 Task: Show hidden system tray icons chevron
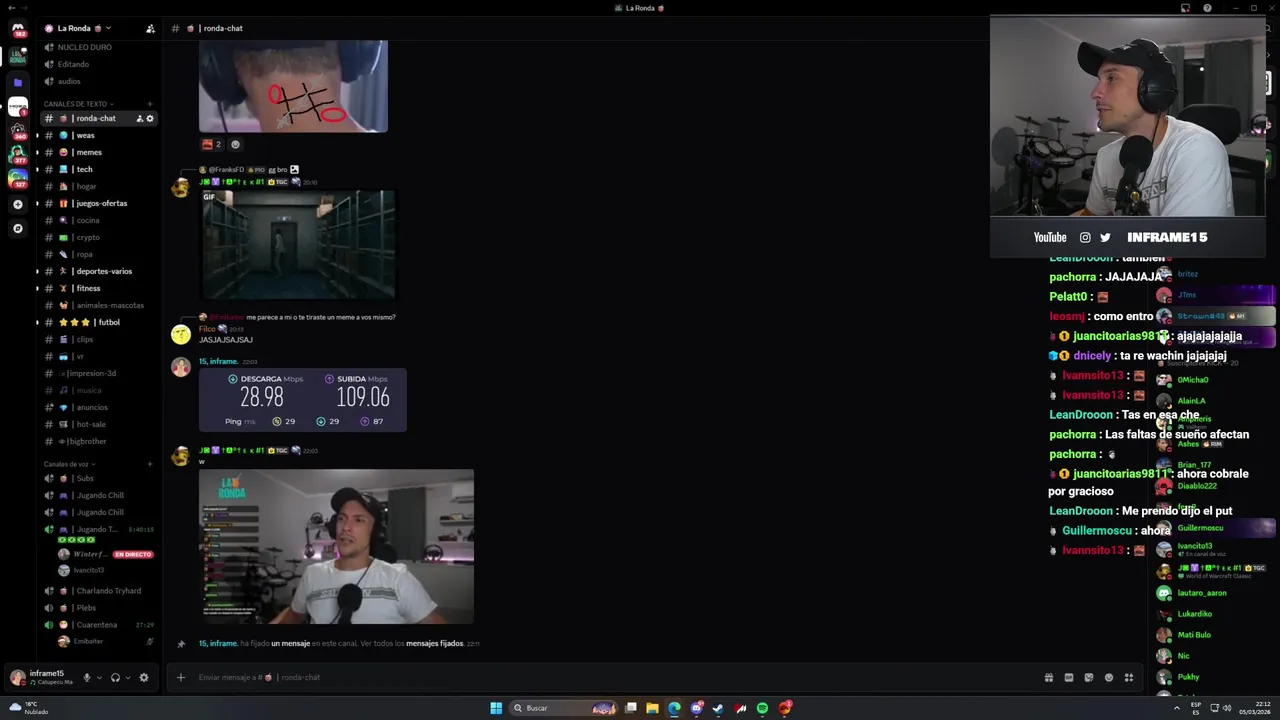(1177, 708)
